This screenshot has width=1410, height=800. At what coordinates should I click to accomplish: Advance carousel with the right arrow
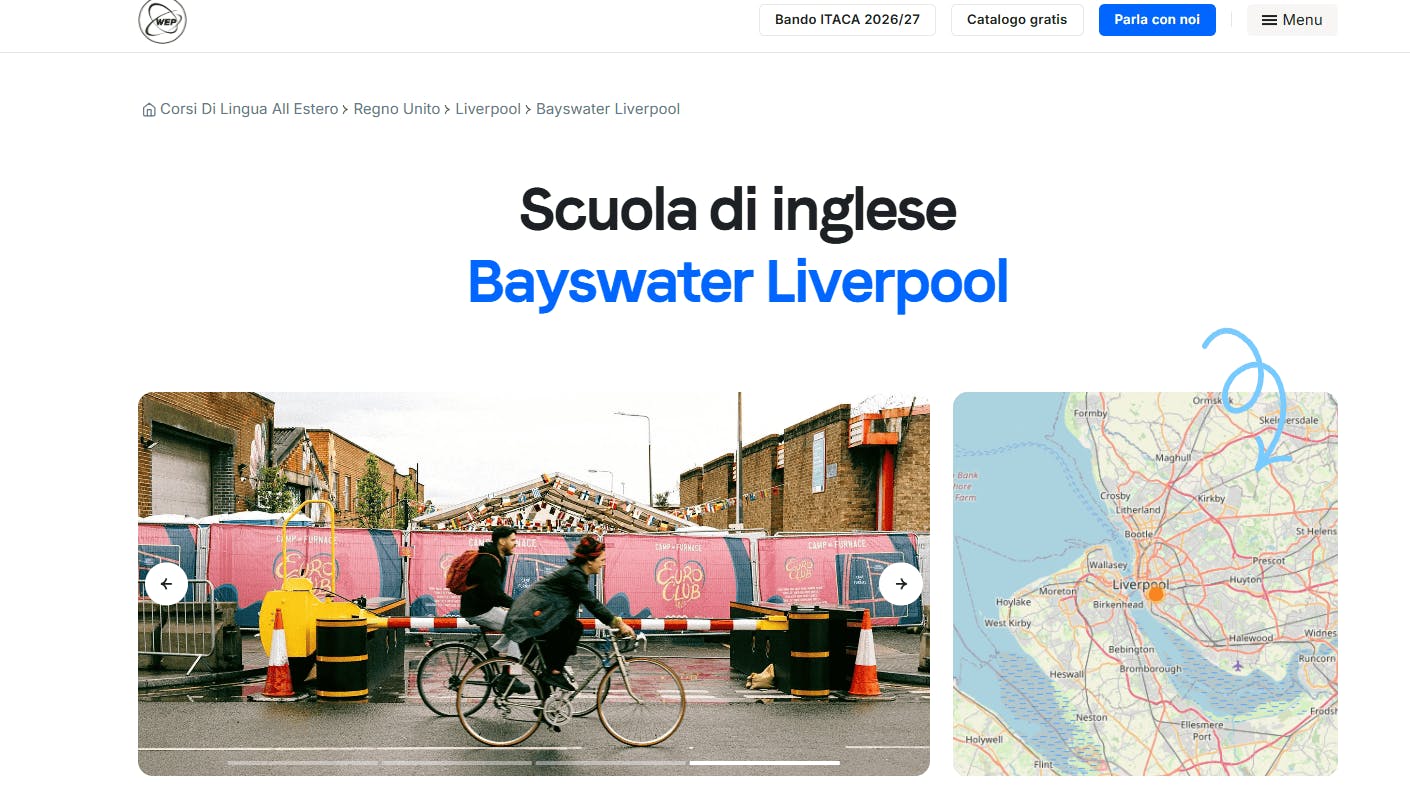click(901, 584)
